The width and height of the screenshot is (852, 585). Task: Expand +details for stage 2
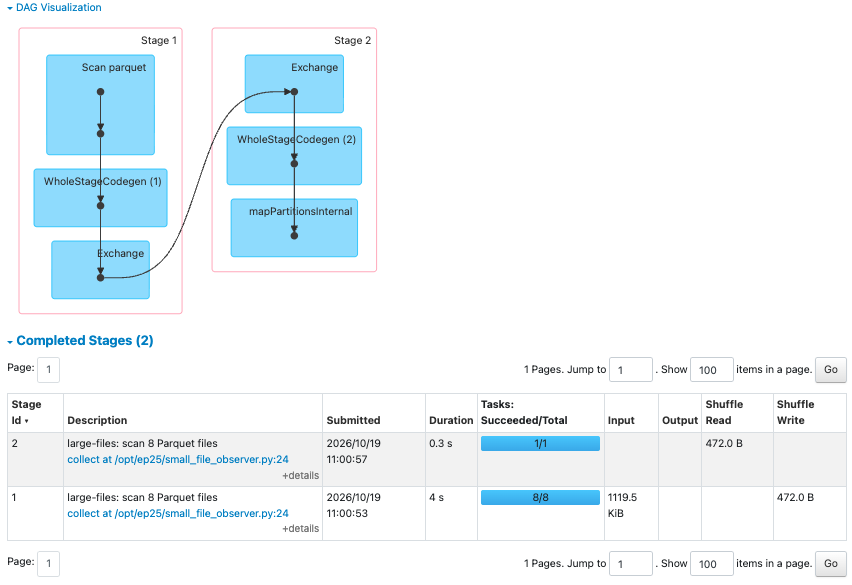click(x=300, y=476)
